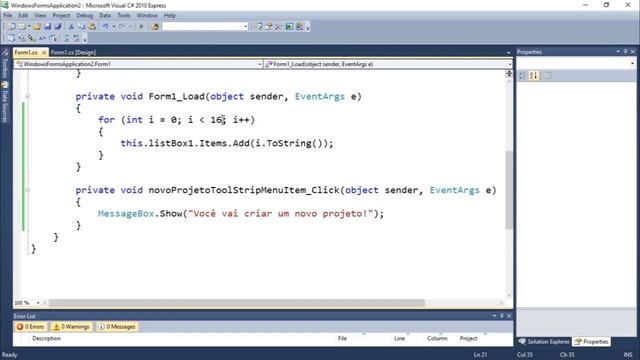Show categorized view in Properties panel
Image resolution: width=640 pixels, height=360 pixels.
coord(523,76)
